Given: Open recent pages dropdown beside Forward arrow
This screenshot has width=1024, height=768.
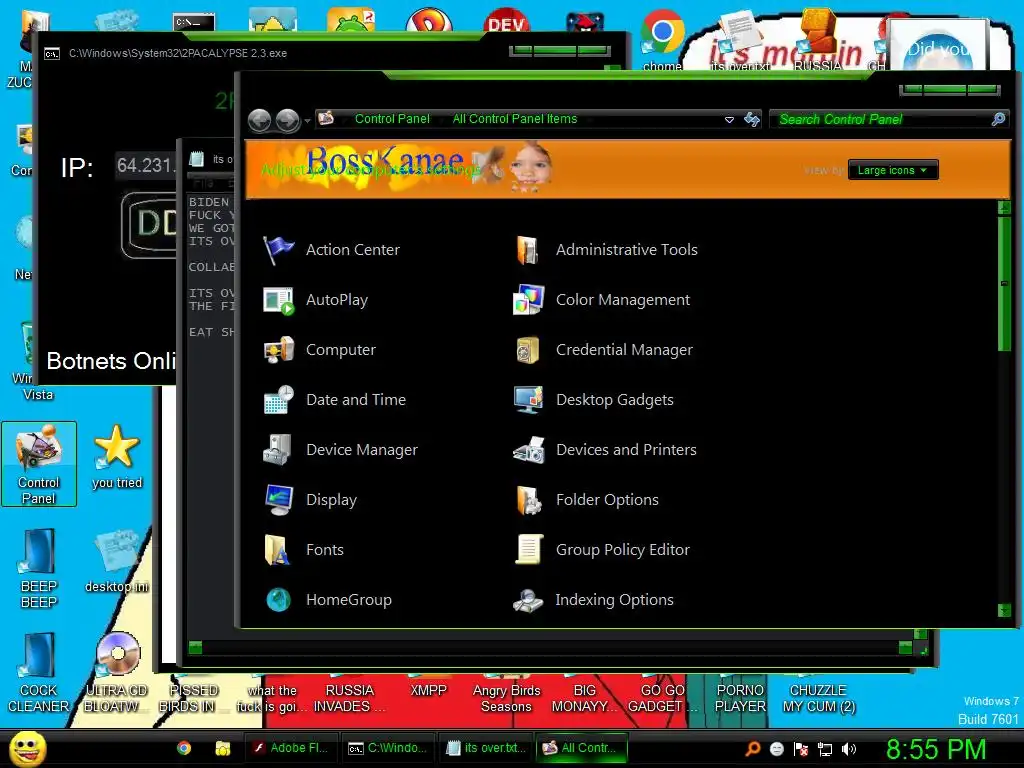Looking at the screenshot, I should pos(307,121).
